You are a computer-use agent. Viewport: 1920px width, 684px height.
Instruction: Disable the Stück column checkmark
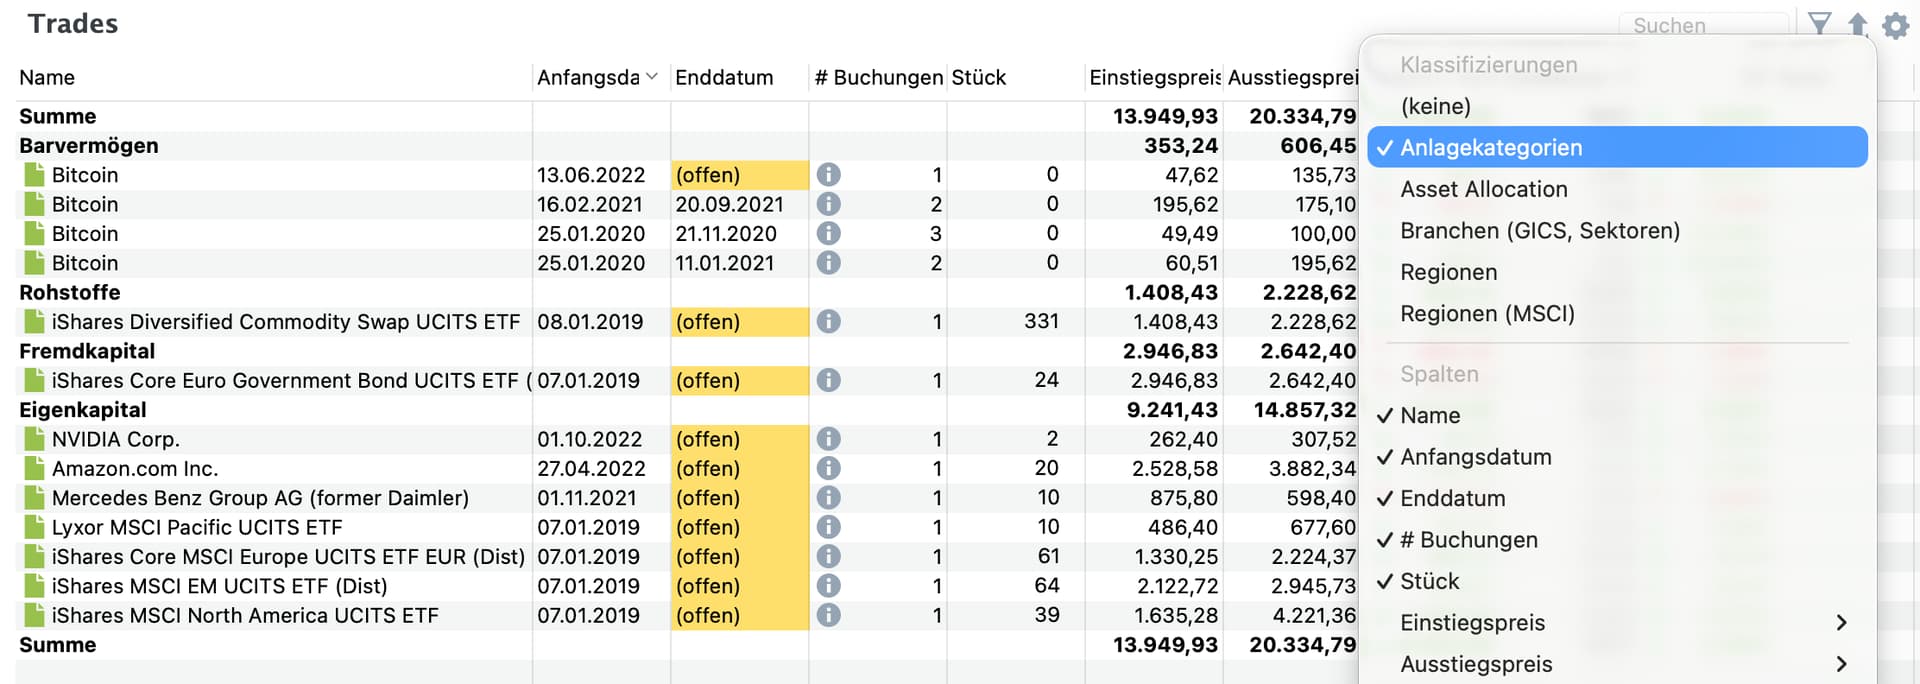(1429, 581)
